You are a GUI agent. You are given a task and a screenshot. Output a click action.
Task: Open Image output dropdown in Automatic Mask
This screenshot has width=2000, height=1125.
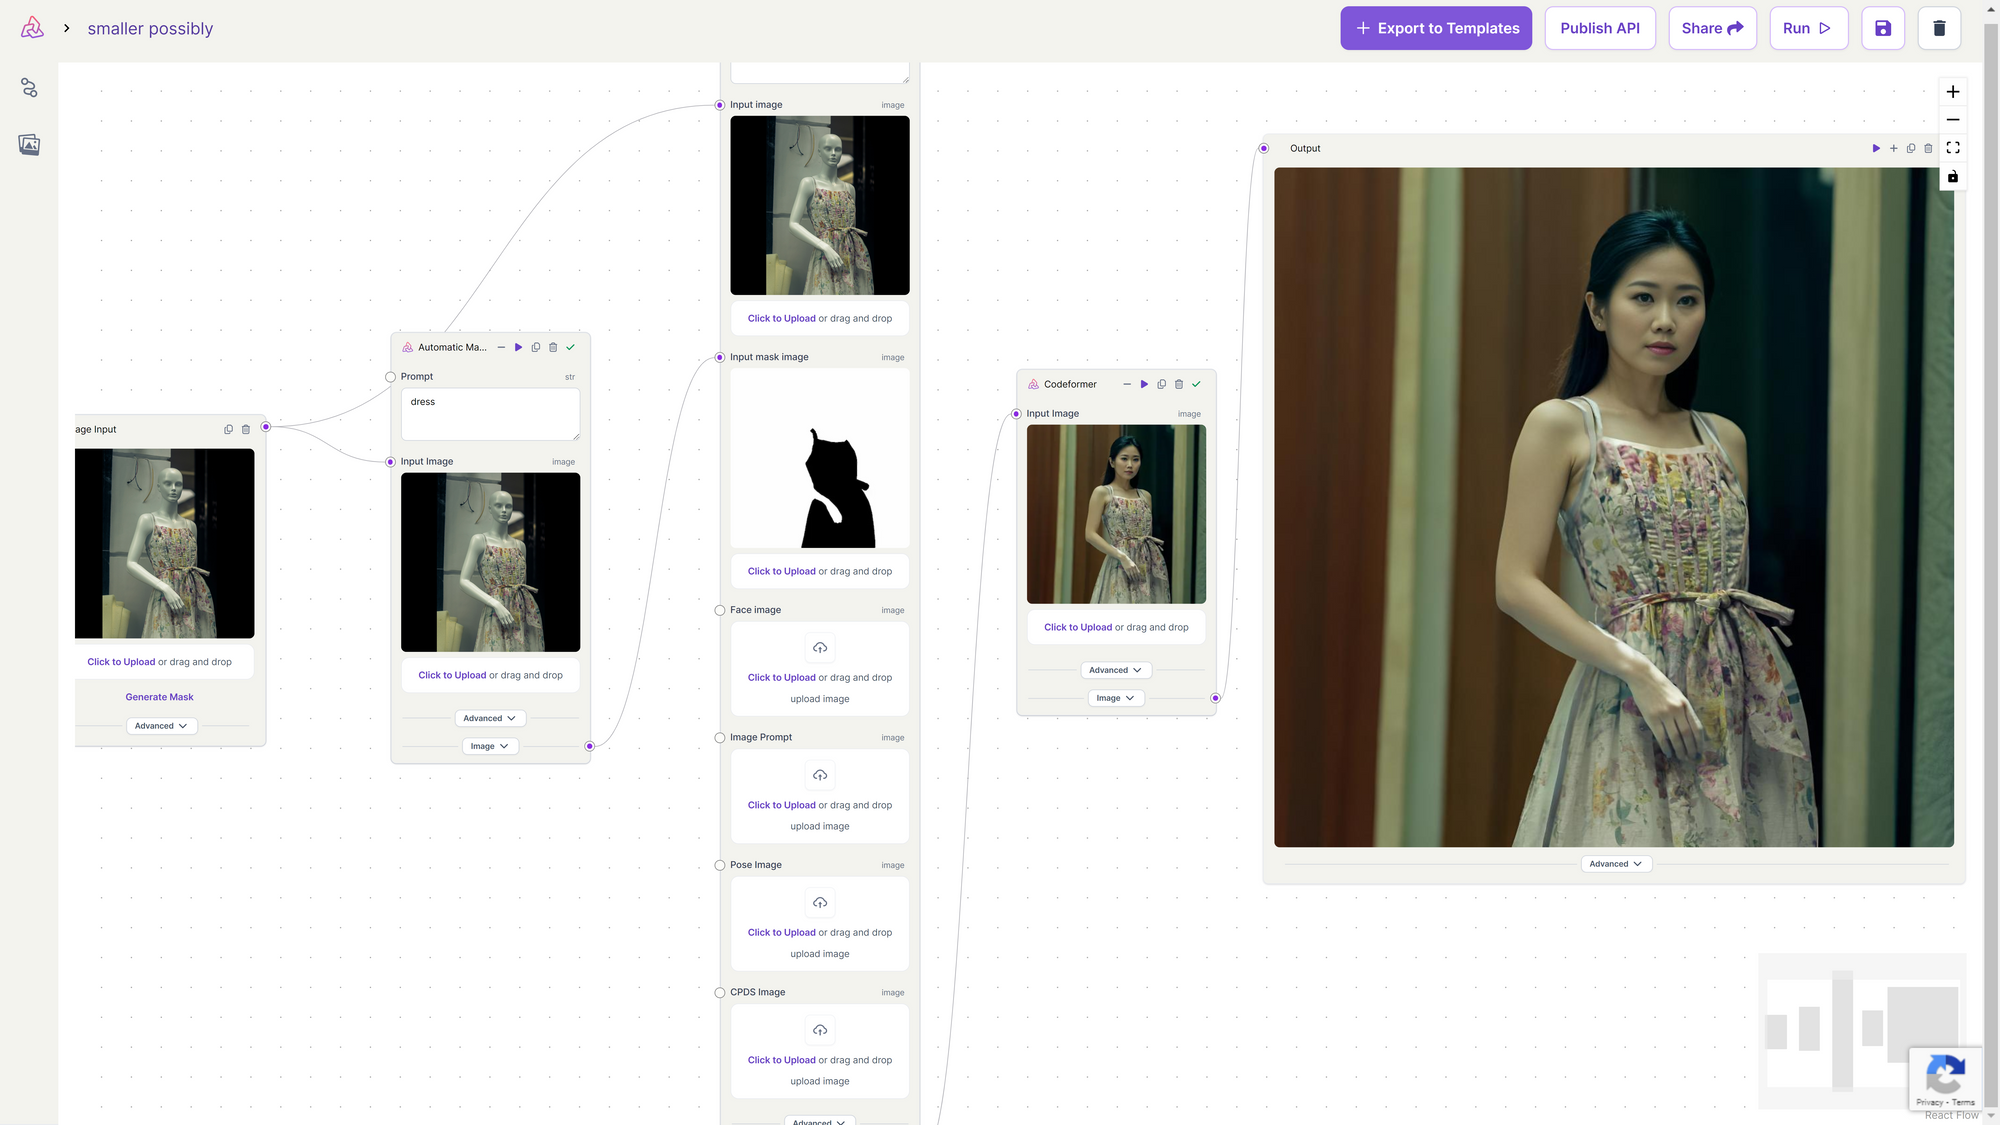coord(489,746)
